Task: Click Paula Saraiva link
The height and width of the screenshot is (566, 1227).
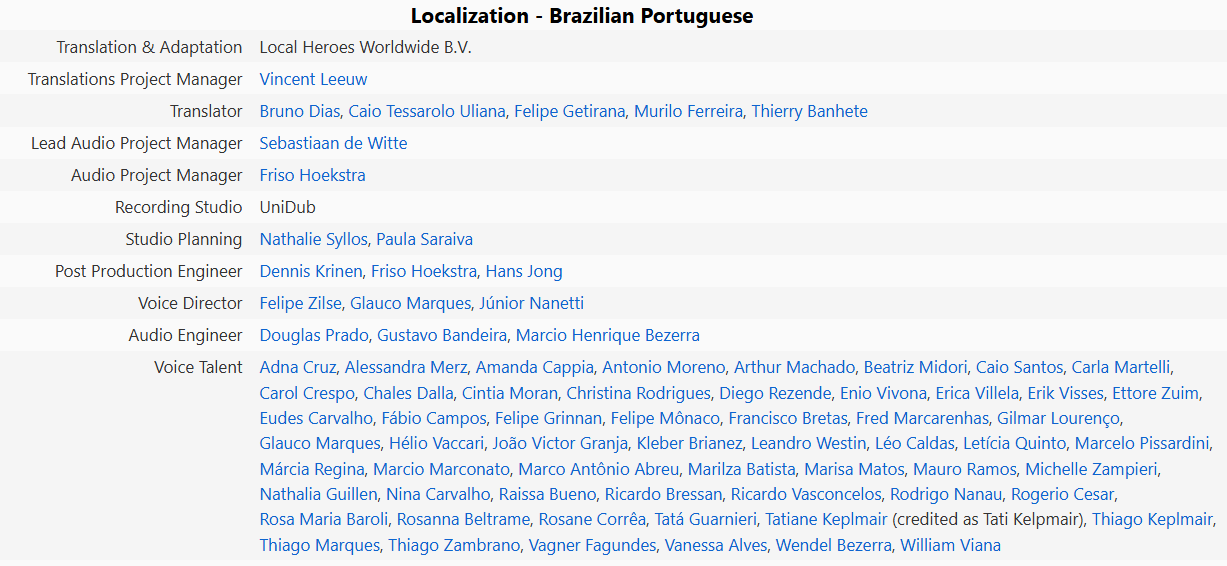Action: [425, 239]
